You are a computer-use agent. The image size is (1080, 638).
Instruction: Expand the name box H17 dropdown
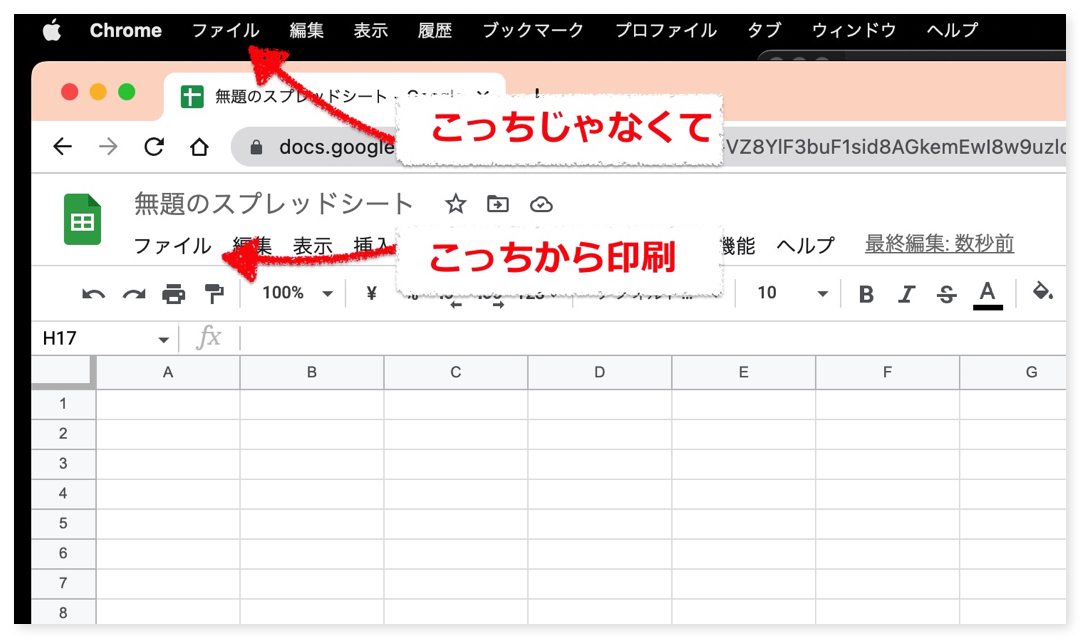pos(163,338)
